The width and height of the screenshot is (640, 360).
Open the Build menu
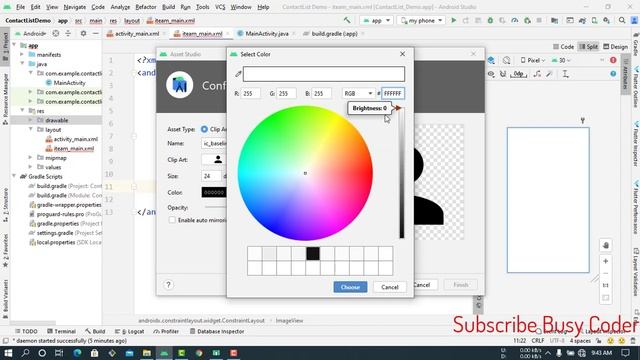[x=168, y=7]
